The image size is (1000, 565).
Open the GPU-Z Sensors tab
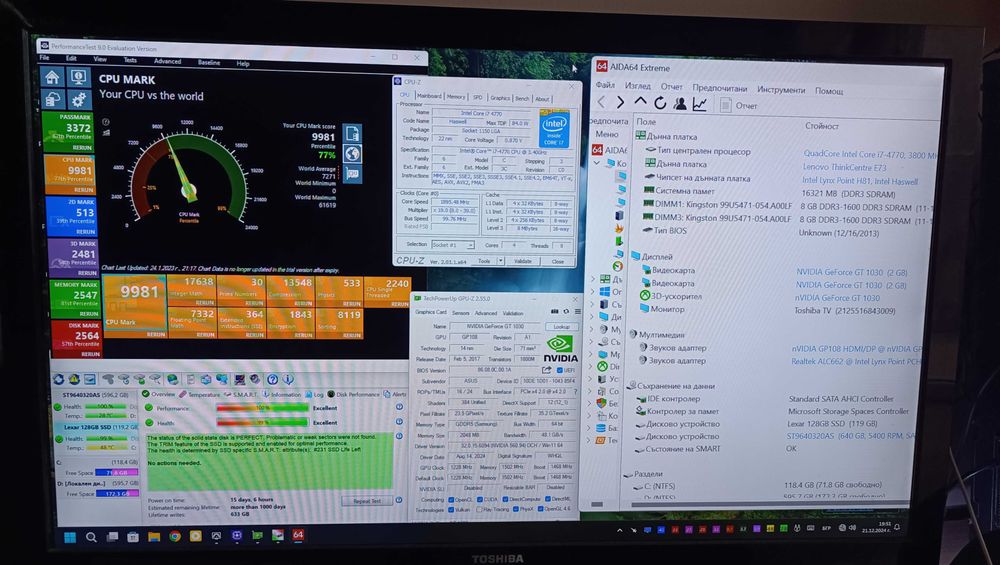coord(460,313)
